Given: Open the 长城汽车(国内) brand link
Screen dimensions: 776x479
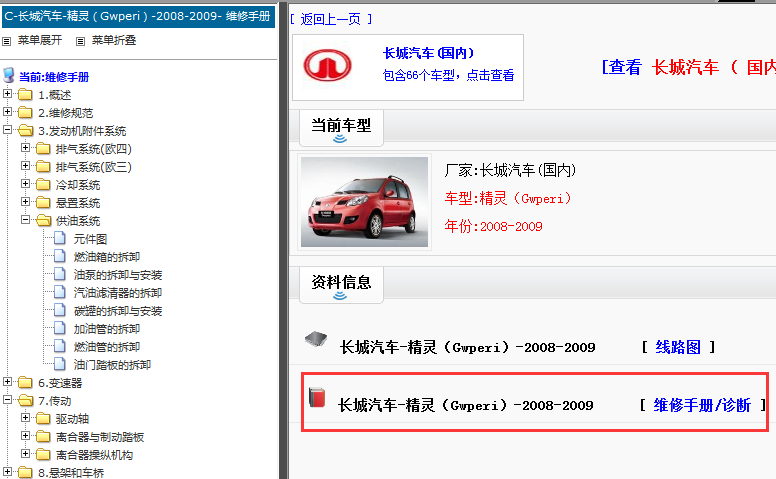Looking at the screenshot, I should (429, 53).
